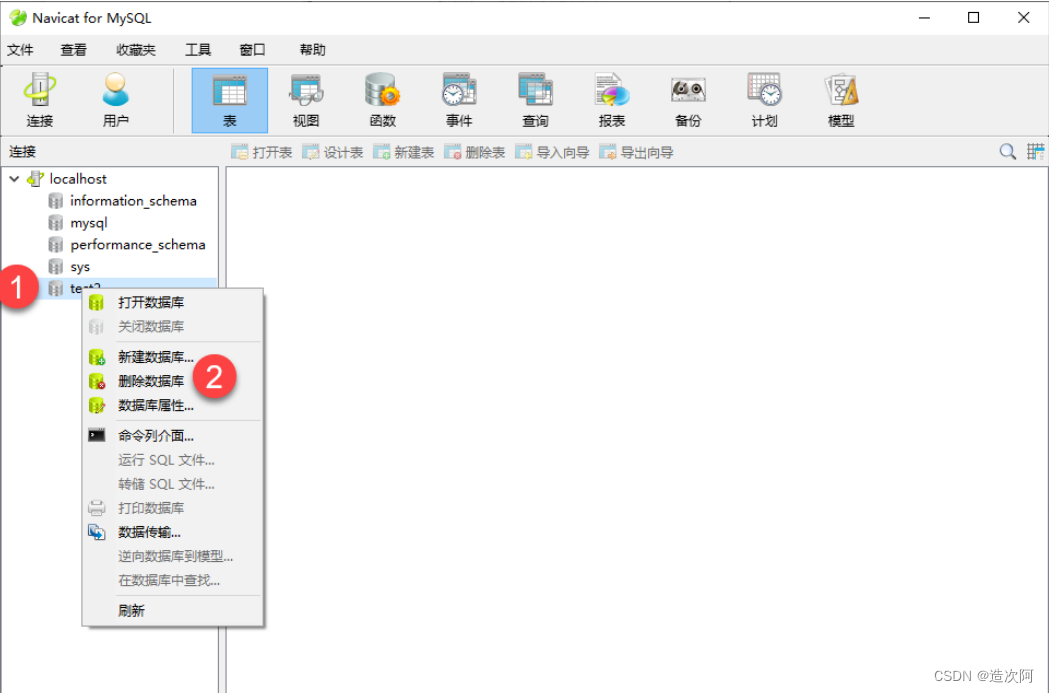Select the 事件 (Events) icon
The image size is (1049, 693).
[x=458, y=100]
